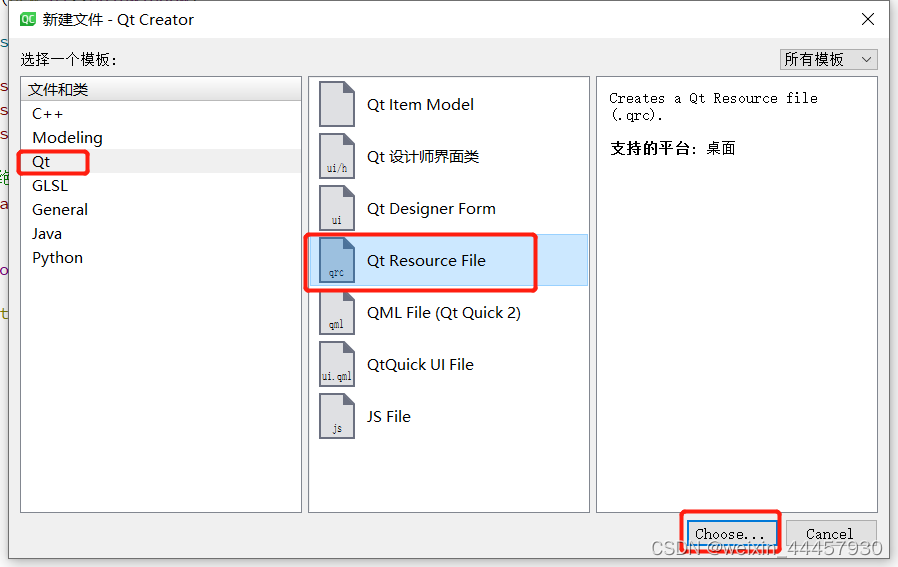This screenshot has height=567, width=898.
Task: Choose the Qt Designer Form template
Action: click(448, 208)
